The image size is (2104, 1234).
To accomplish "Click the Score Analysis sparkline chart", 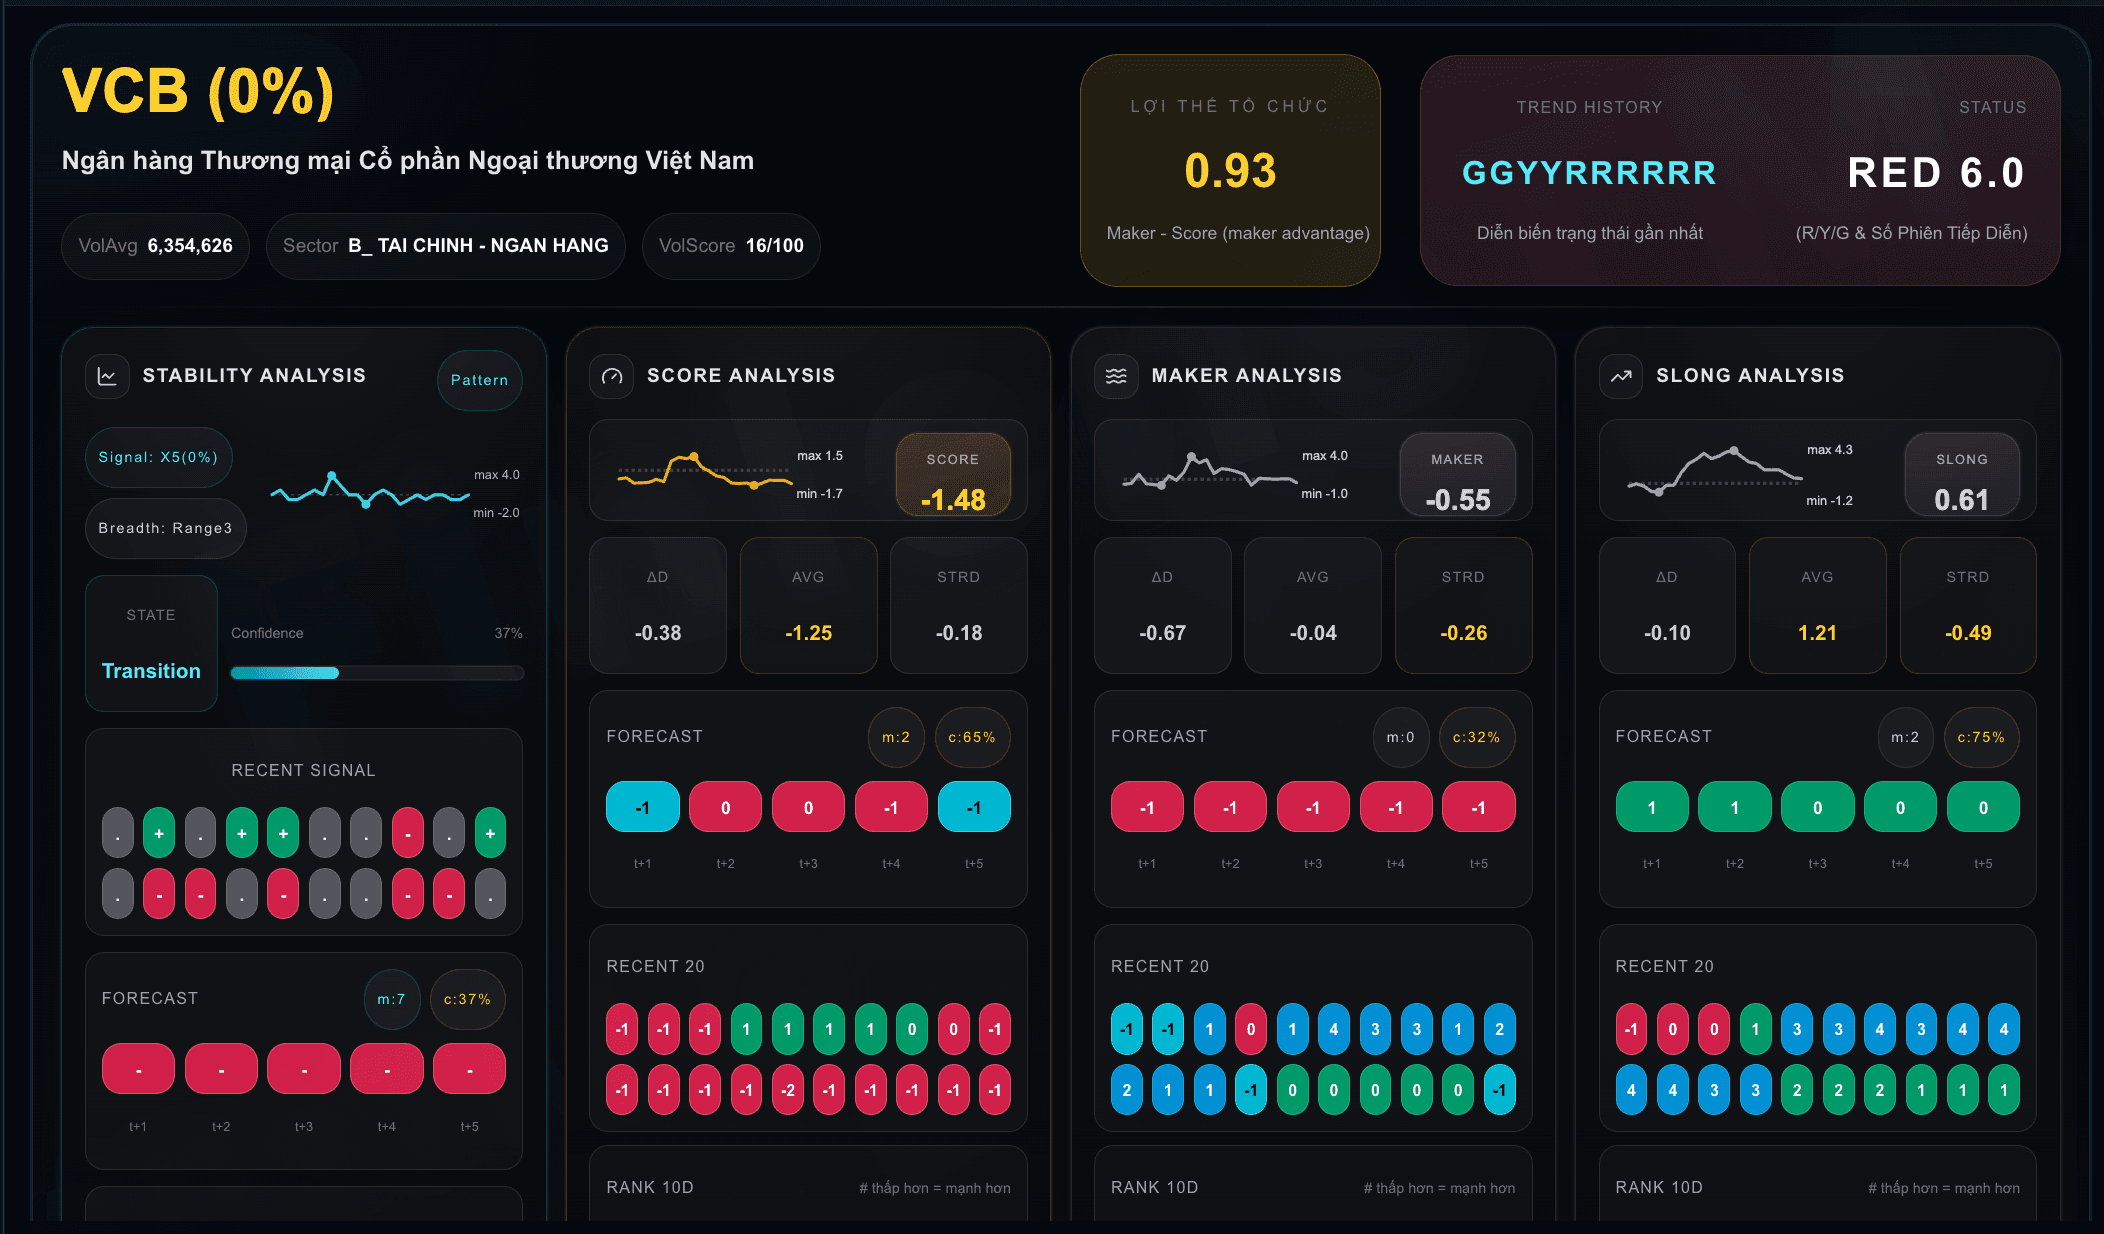I will pos(705,471).
